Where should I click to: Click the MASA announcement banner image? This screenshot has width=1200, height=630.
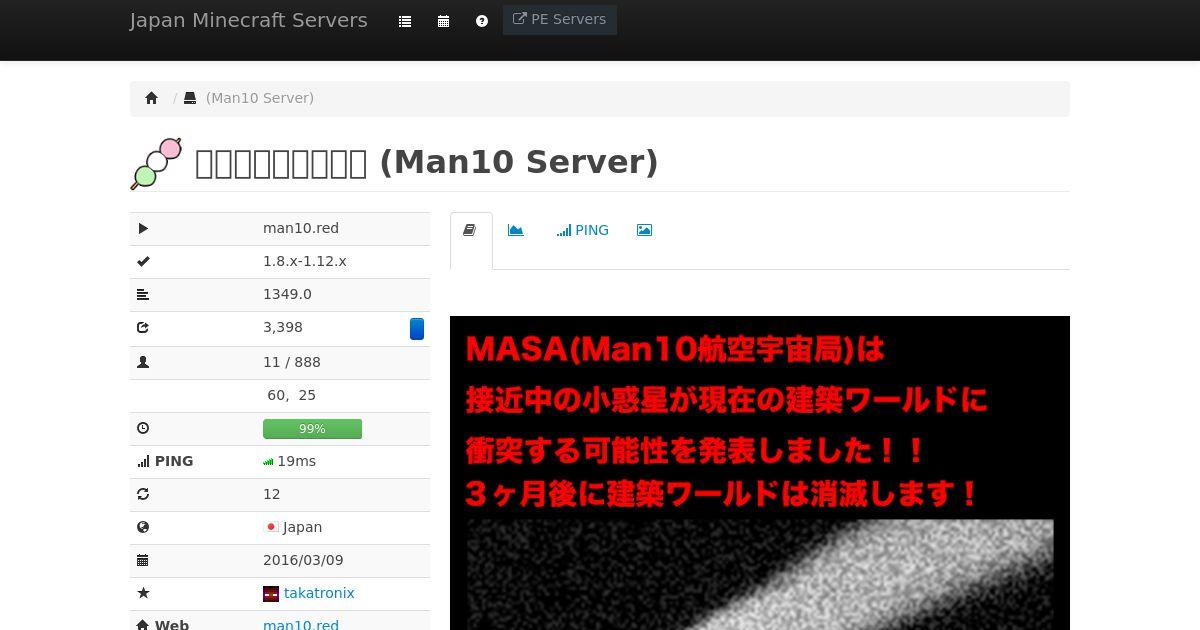tap(760, 473)
